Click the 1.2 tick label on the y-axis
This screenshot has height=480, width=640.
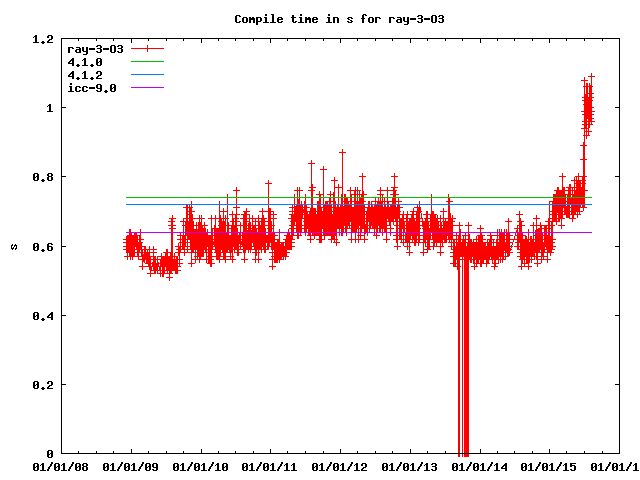pyautogui.click(x=42, y=39)
